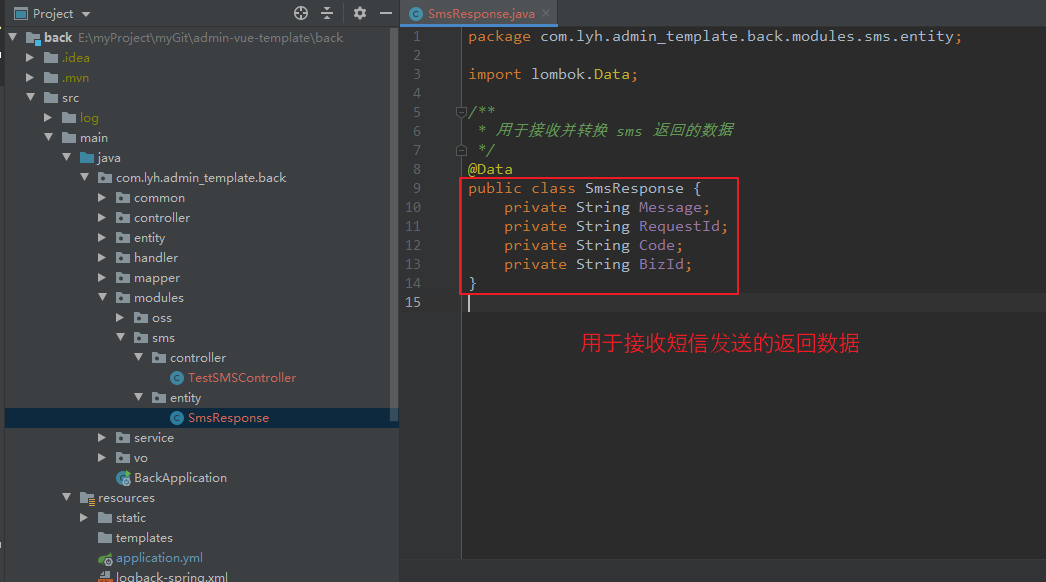The height and width of the screenshot is (582, 1046).
Task: Click the collapse all icon in Project panel
Action: (327, 13)
